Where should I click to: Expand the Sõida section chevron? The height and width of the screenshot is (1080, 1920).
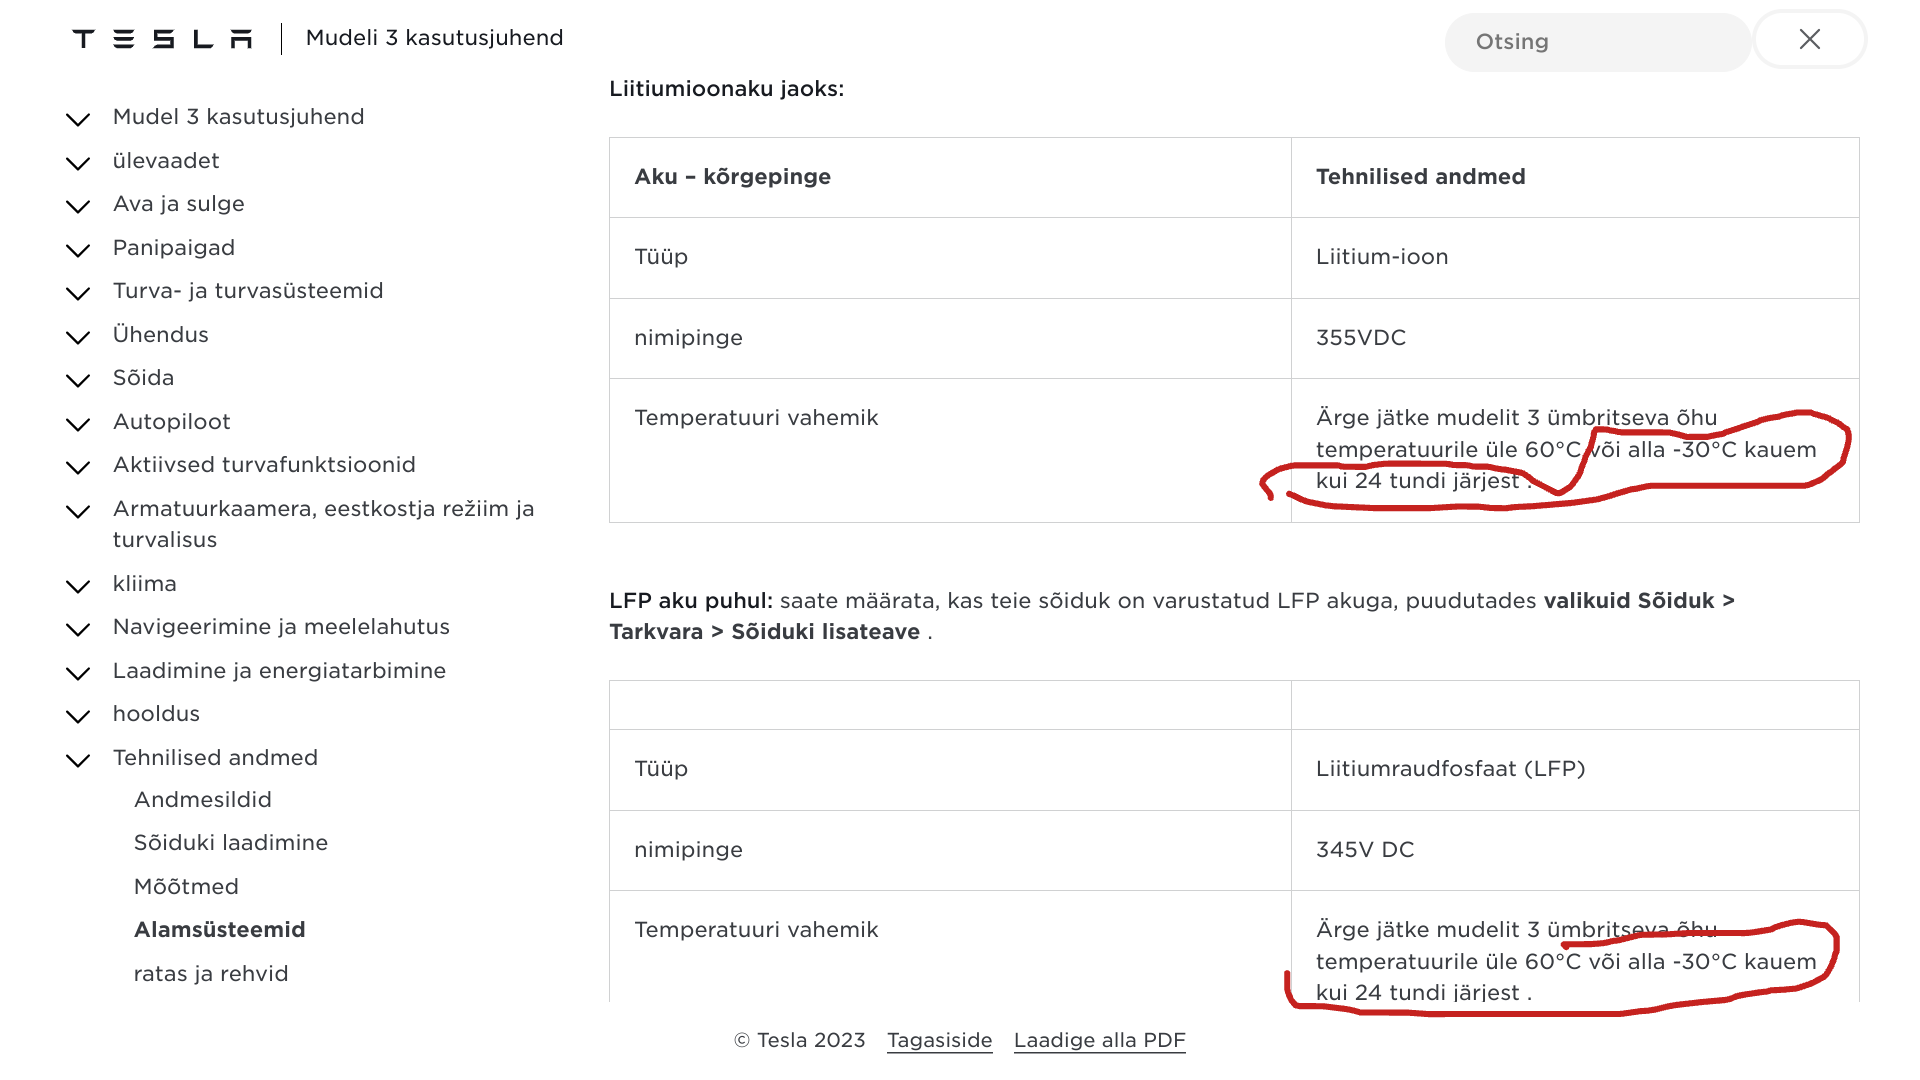point(78,380)
